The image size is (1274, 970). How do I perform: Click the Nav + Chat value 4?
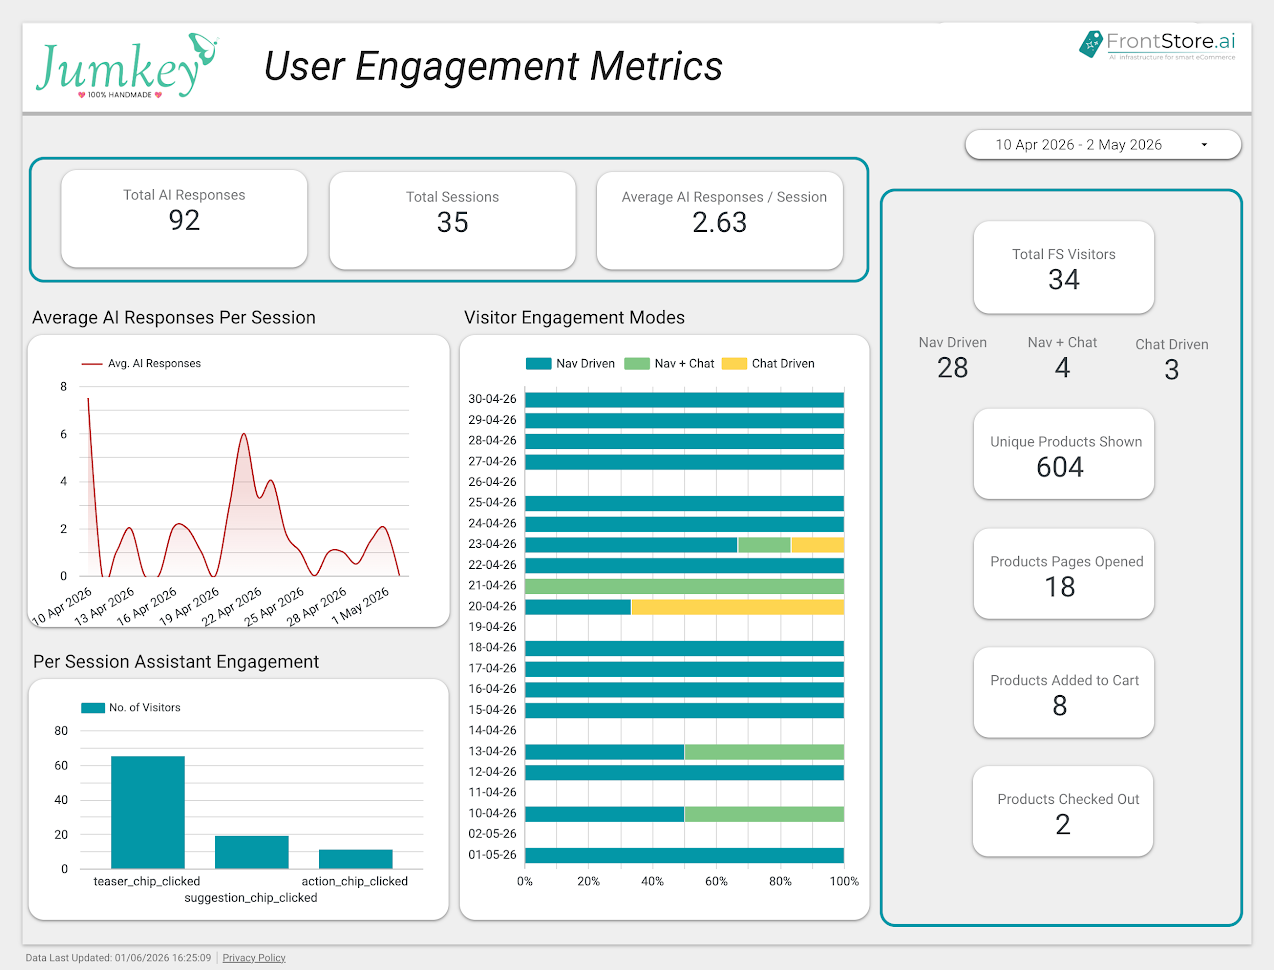(x=1062, y=368)
